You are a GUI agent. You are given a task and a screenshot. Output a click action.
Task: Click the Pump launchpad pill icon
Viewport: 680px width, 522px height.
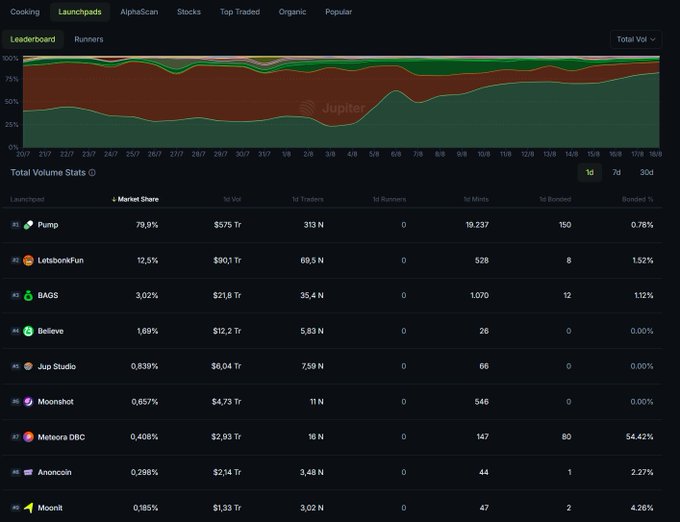(x=28, y=225)
